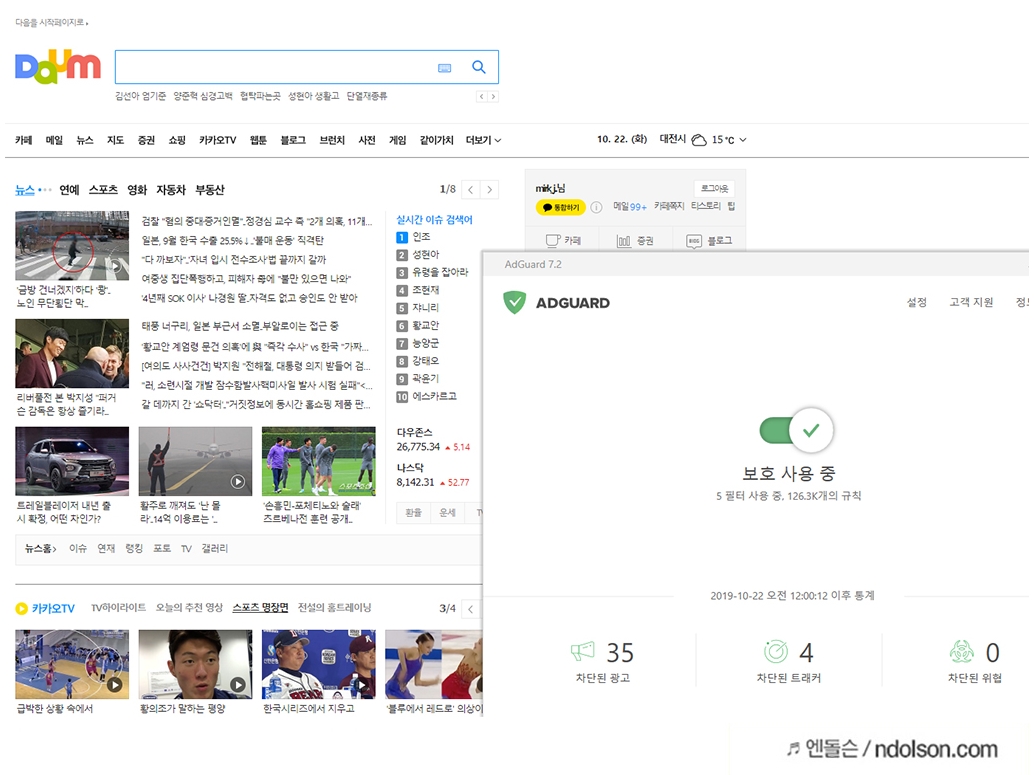Click headline about 태풍 너구리
This screenshot has width=1034, height=775.
point(240,326)
